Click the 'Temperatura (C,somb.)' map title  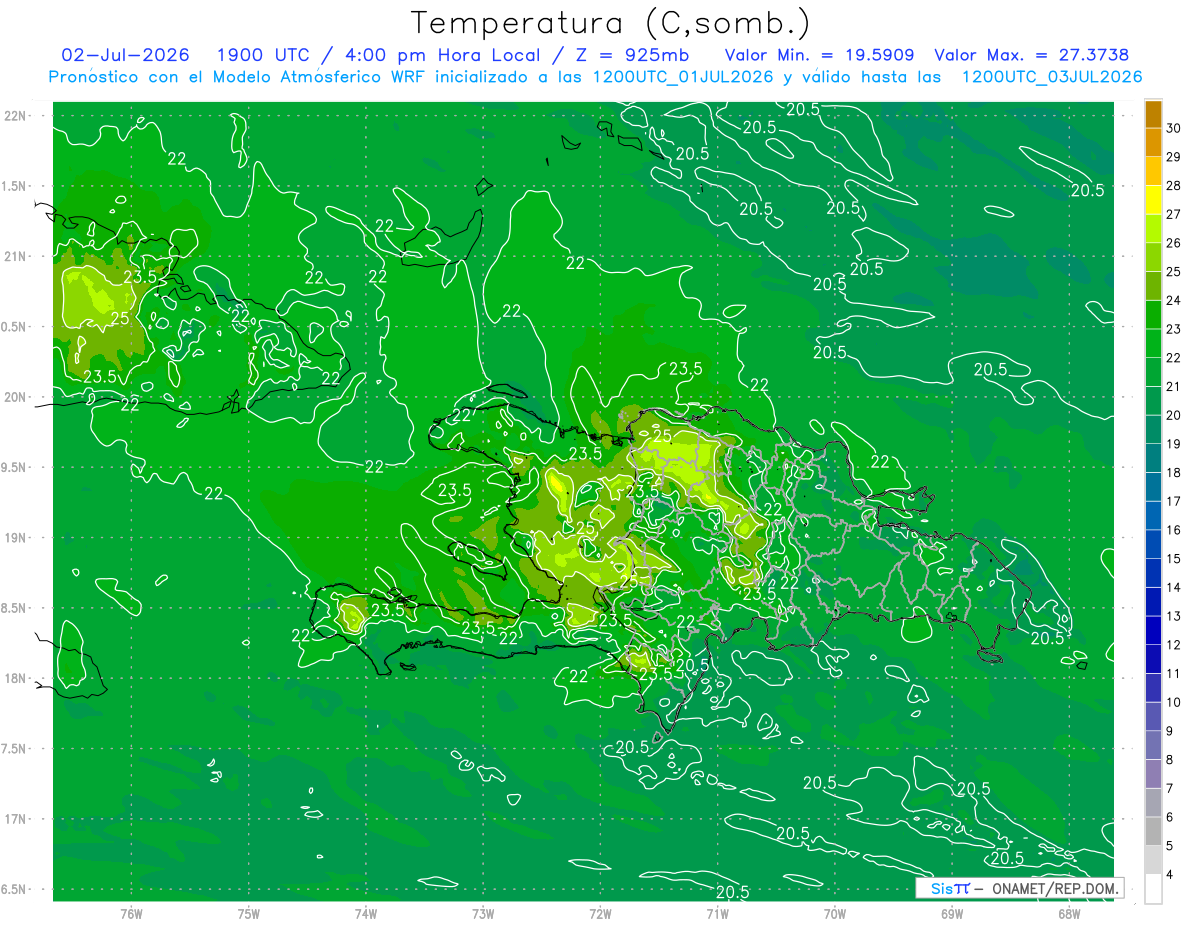[x=610, y=23]
